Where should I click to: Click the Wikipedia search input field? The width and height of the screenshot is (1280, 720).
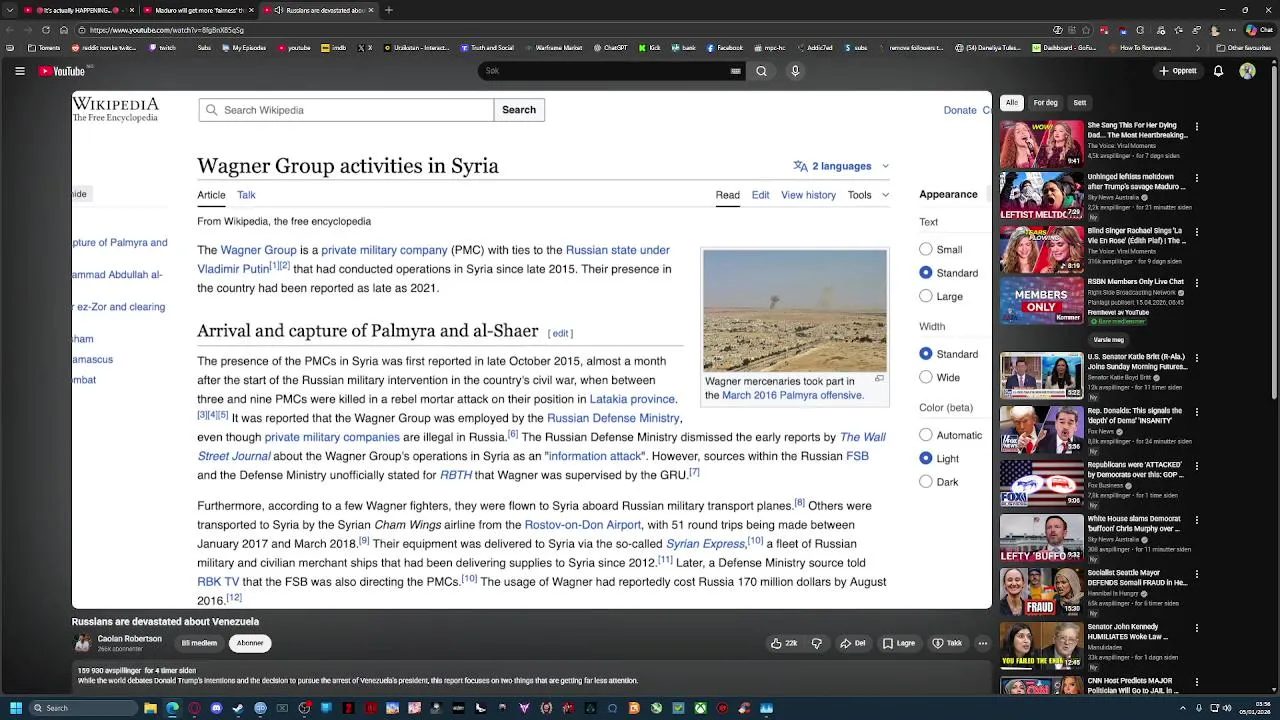click(346, 110)
